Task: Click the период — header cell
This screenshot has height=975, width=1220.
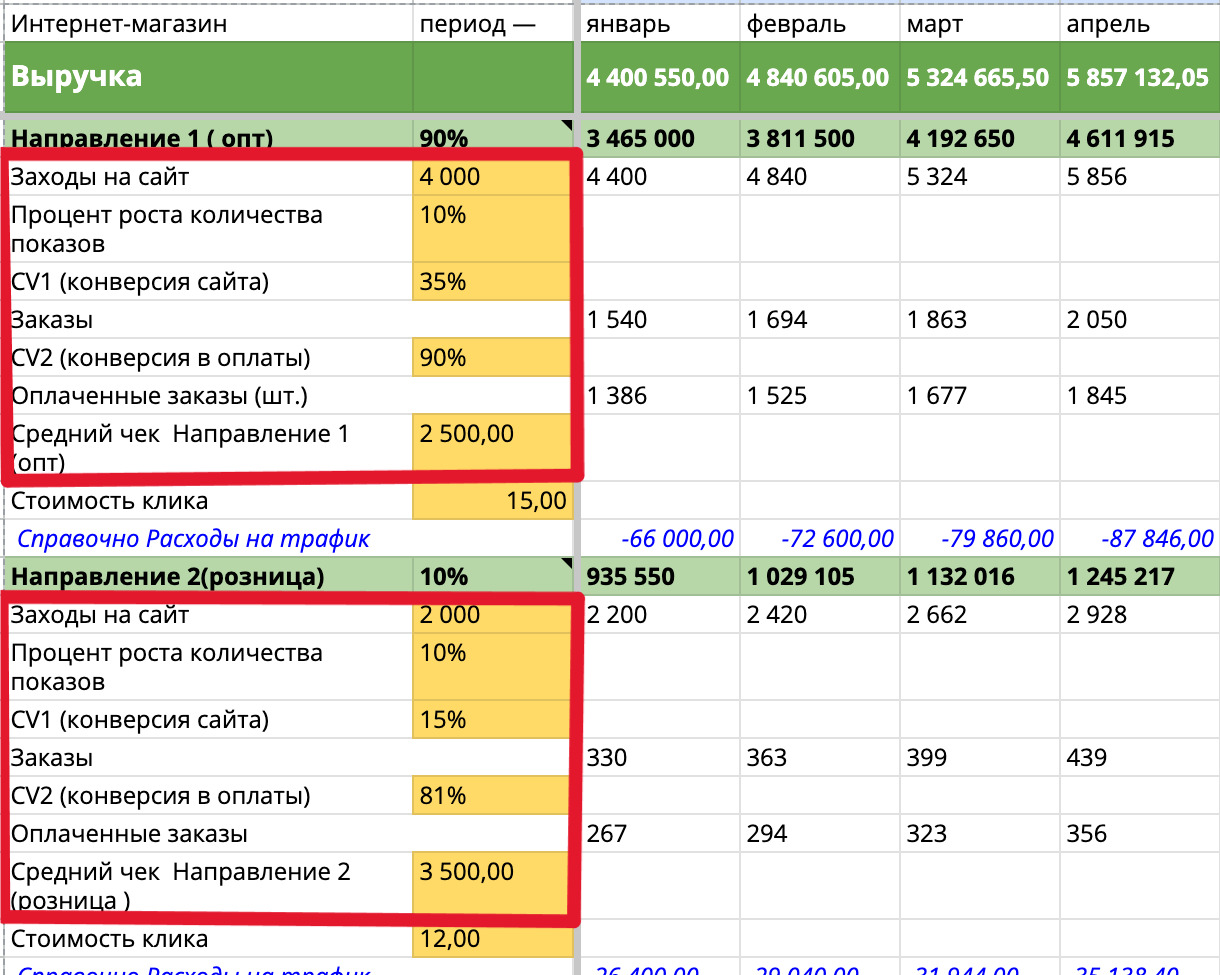Action: pyautogui.click(x=491, y=25)
